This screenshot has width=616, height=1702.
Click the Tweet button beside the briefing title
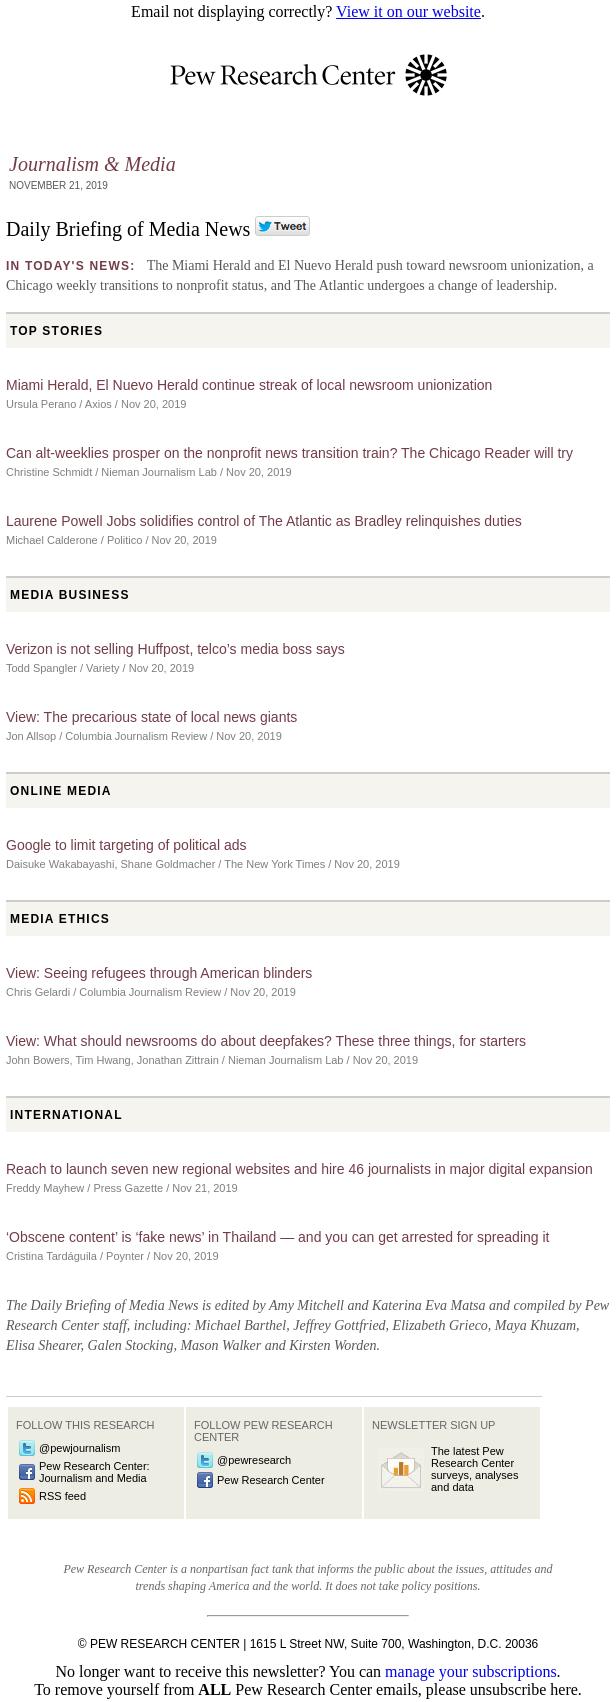click(x=282, y=226)
